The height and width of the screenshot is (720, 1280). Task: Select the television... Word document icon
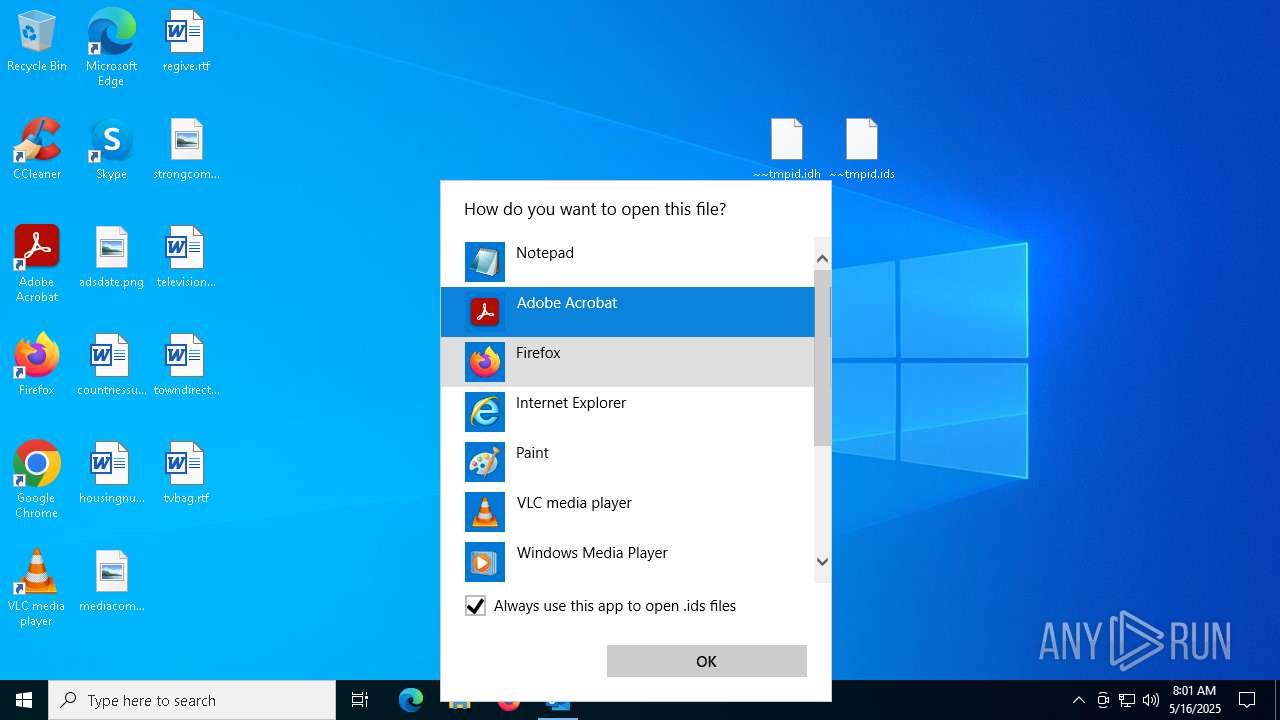coord(186,258)
